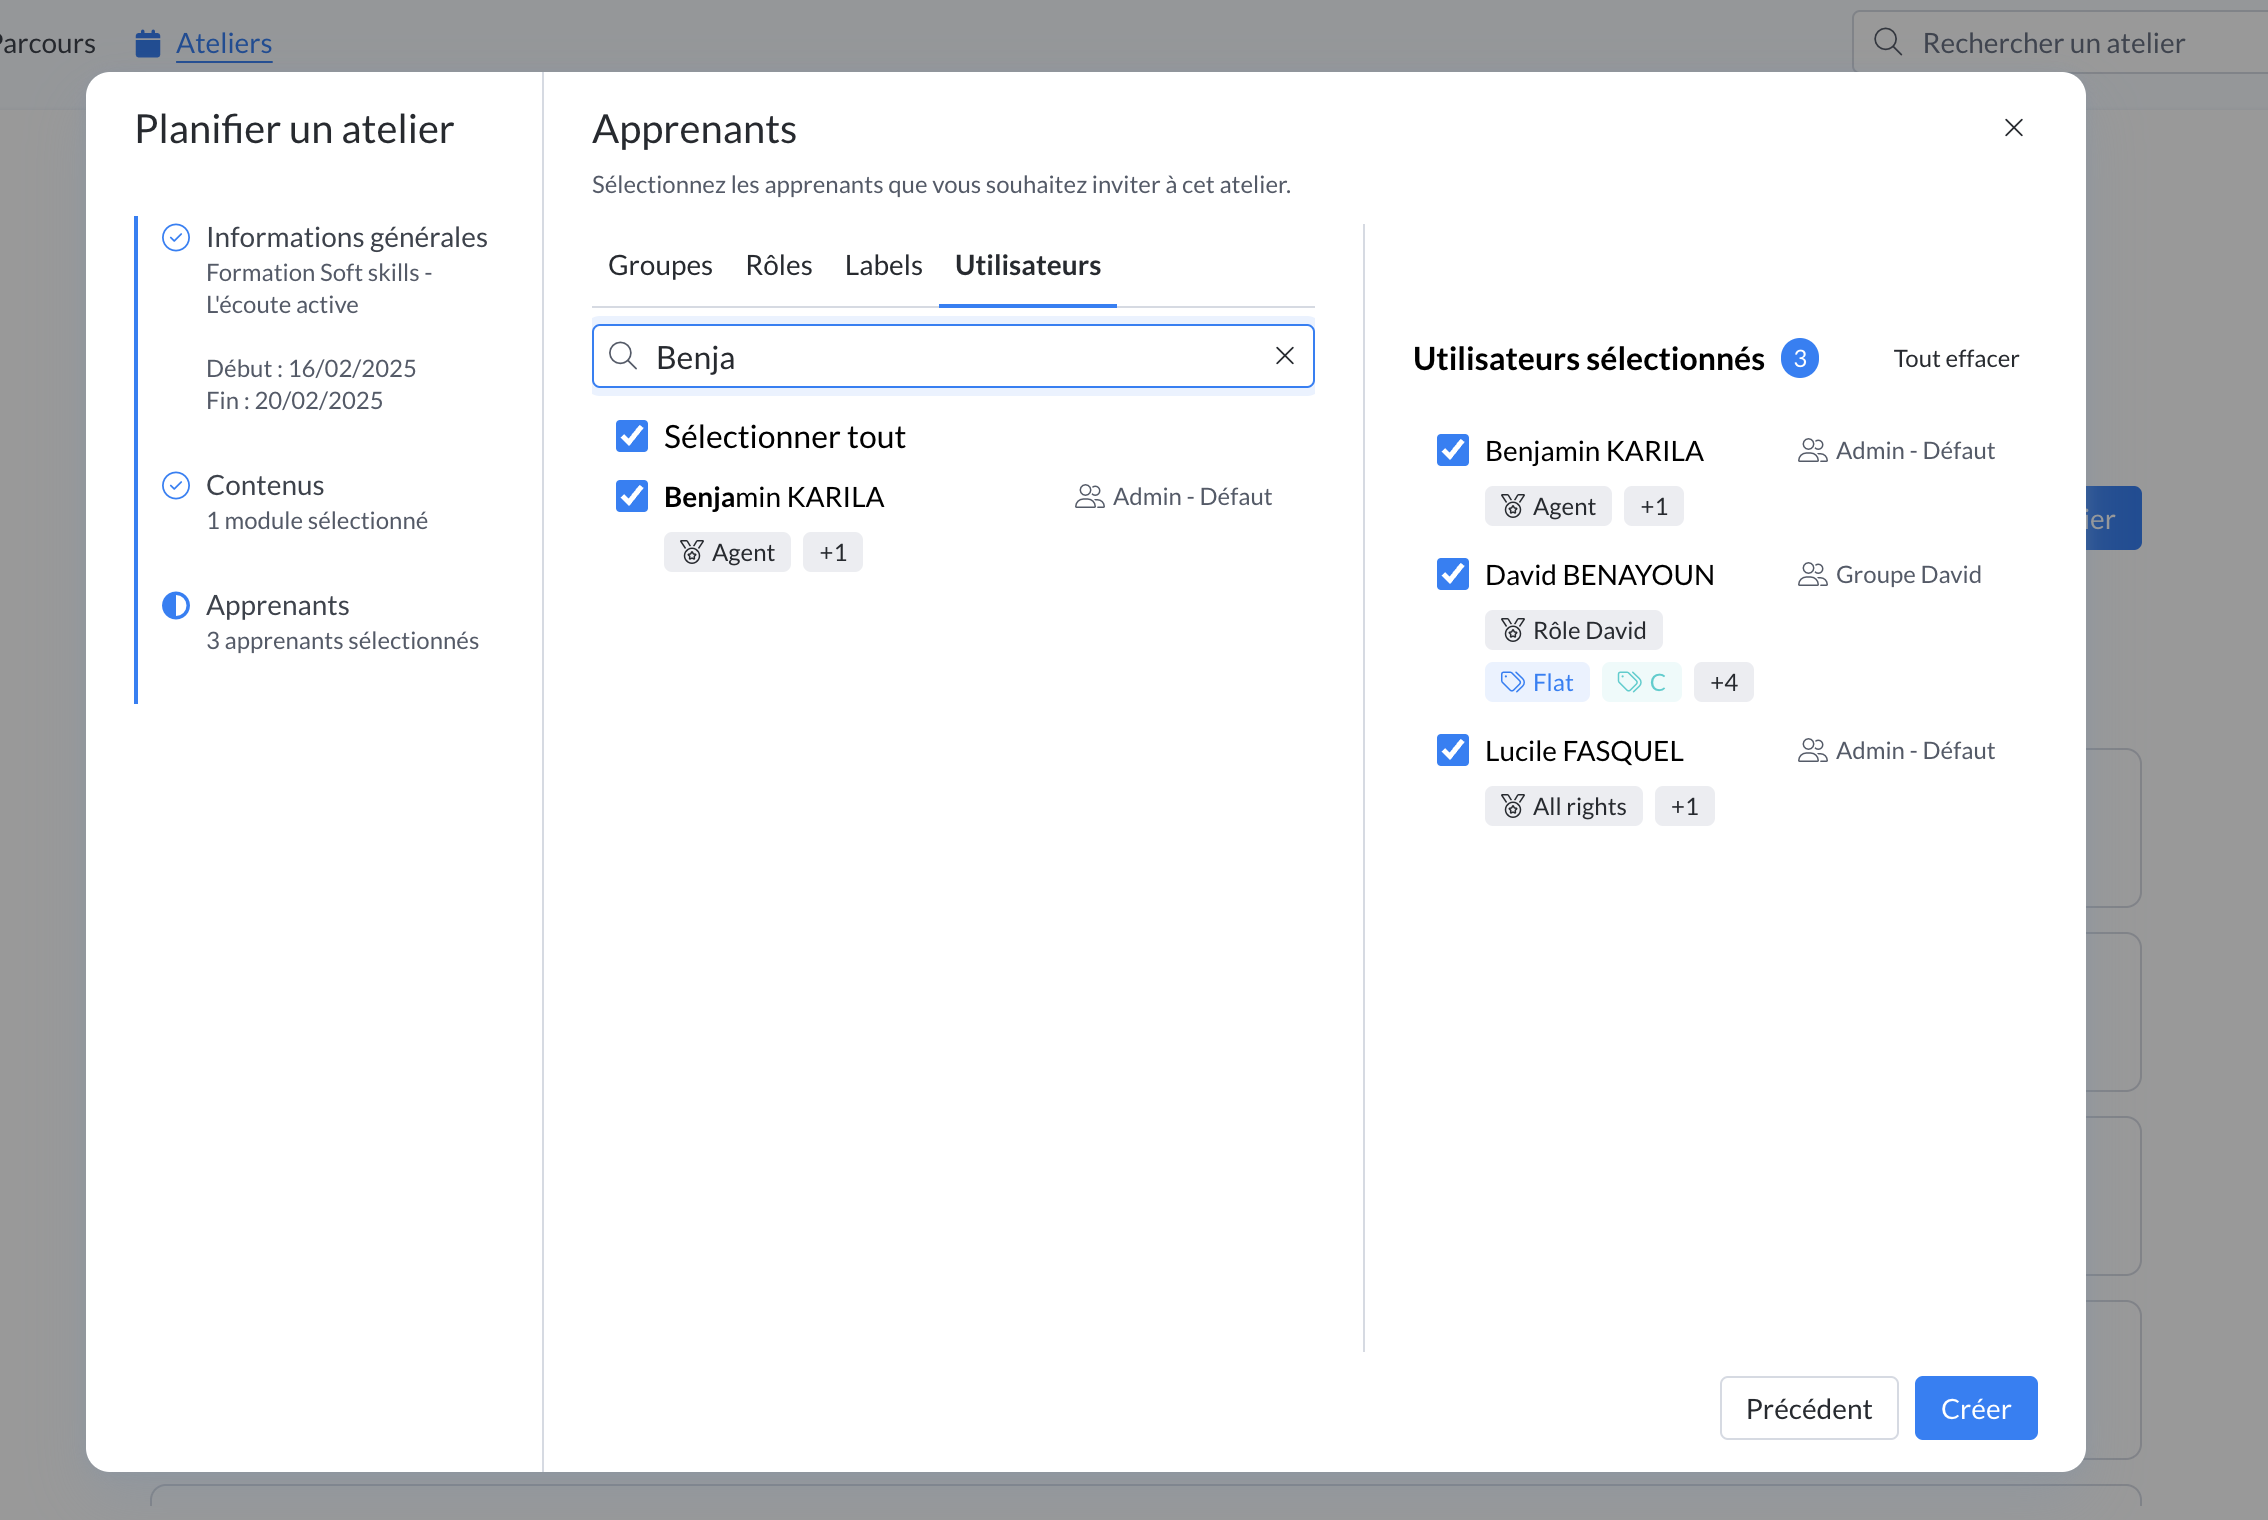Uncheck Sélectionner tout checkbox

point(632,437)
